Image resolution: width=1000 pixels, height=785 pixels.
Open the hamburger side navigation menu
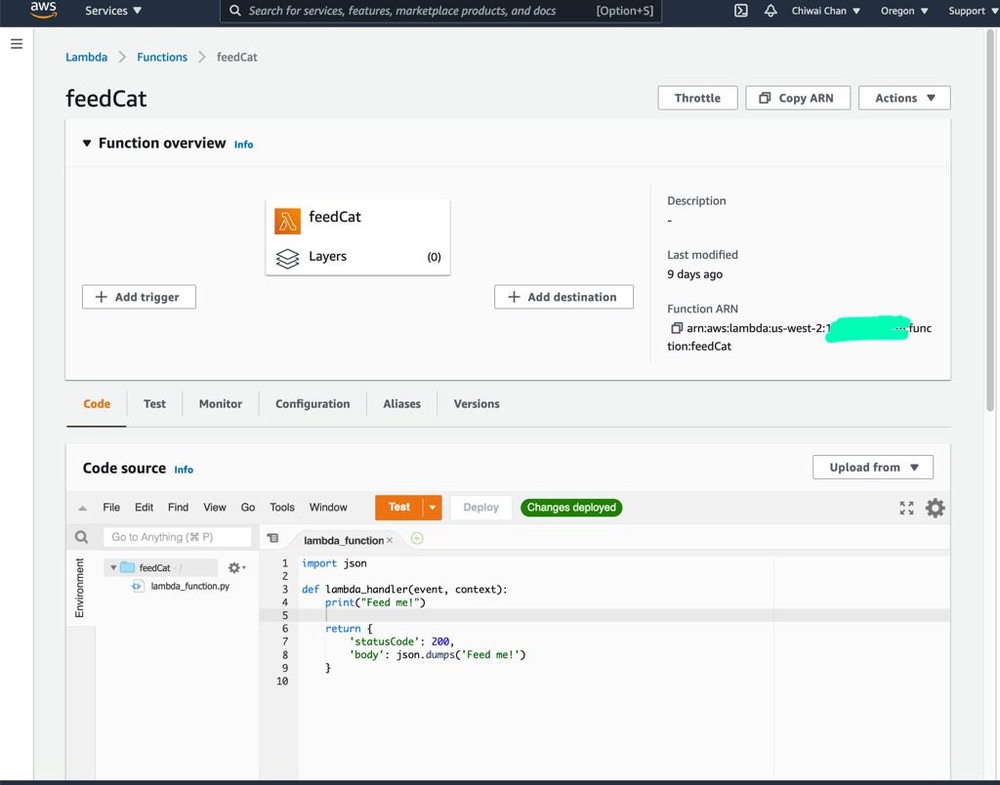click(x=17, y=44)
